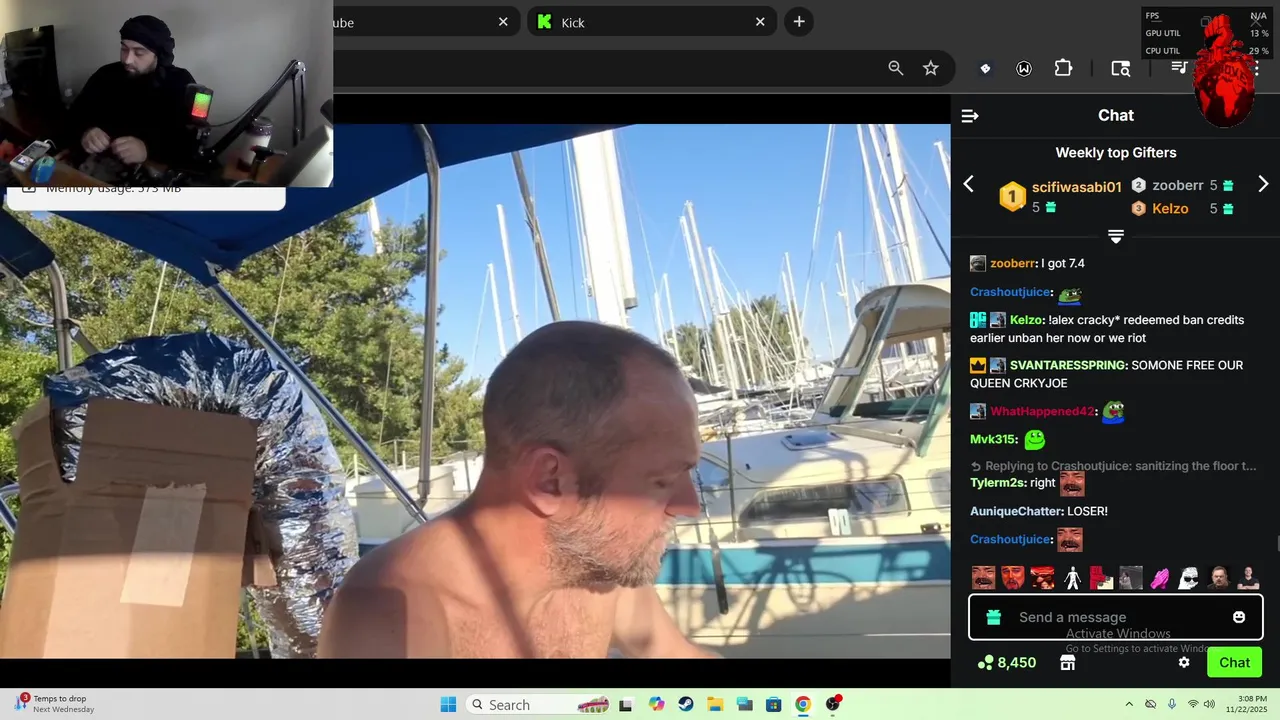Screen dimensions: 1280x720
Task: Open the emoji picker smiley
Action: pos(1239,617)
